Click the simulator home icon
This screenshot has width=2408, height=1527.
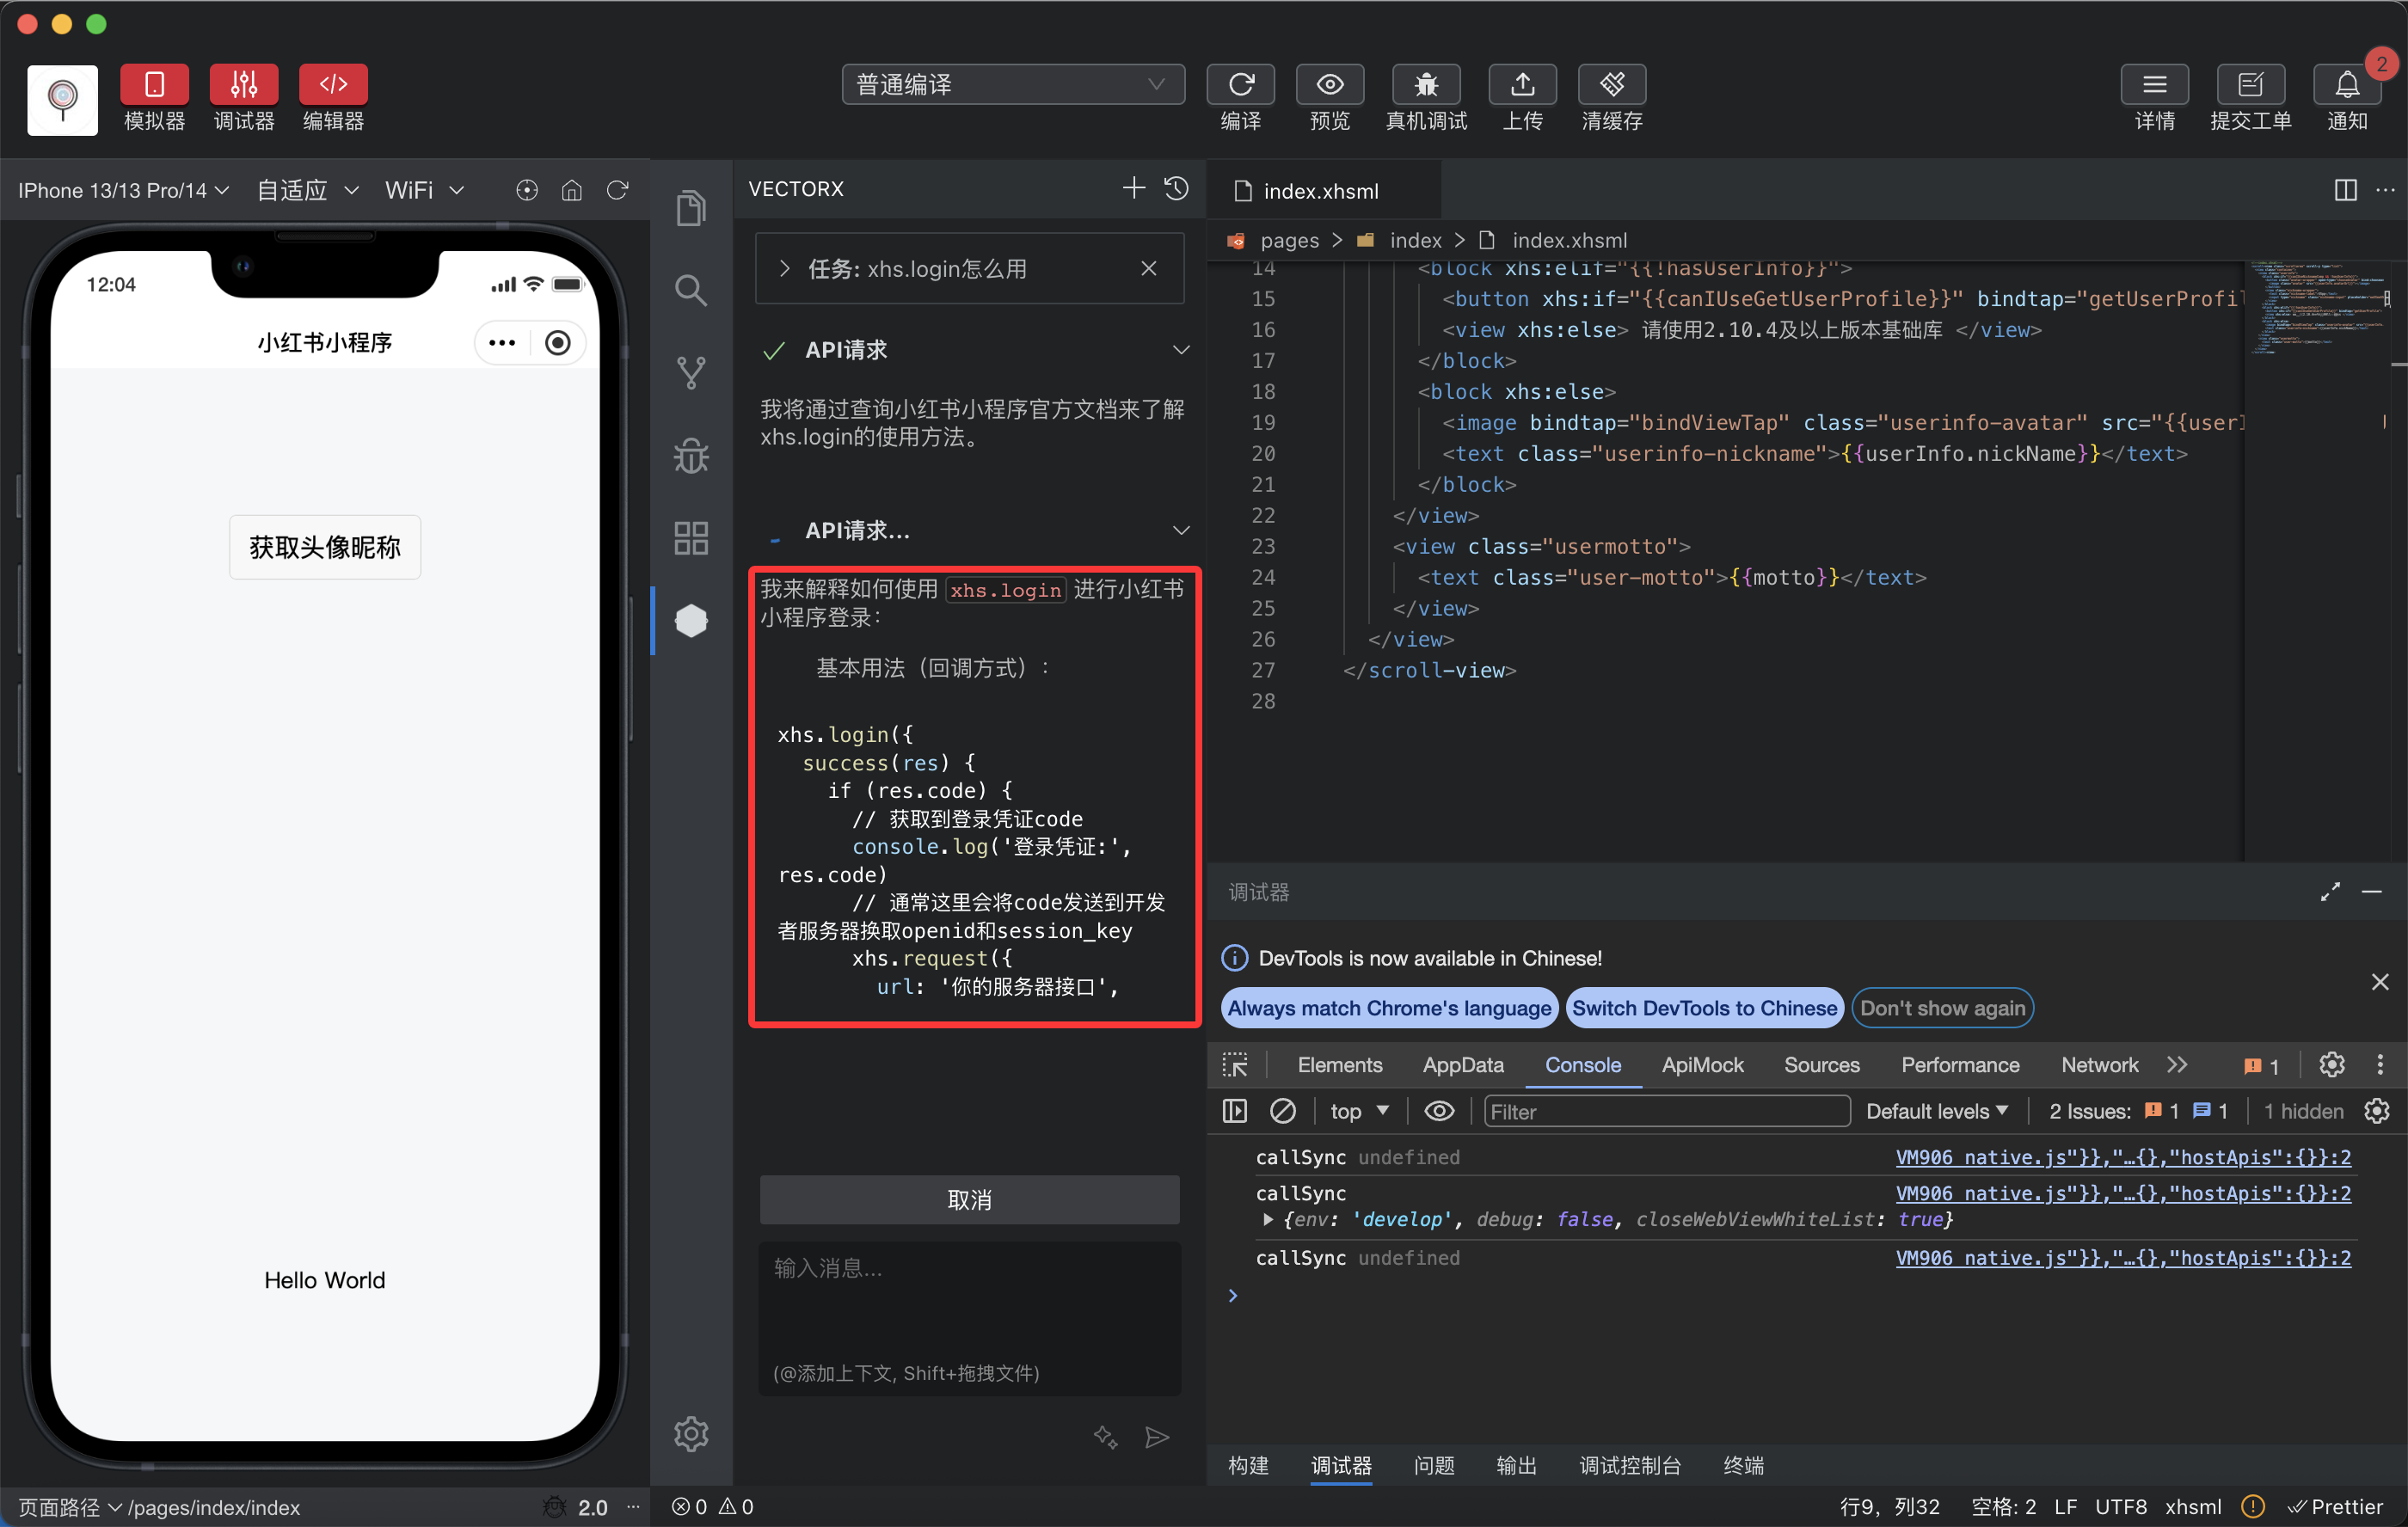[572, 190]
